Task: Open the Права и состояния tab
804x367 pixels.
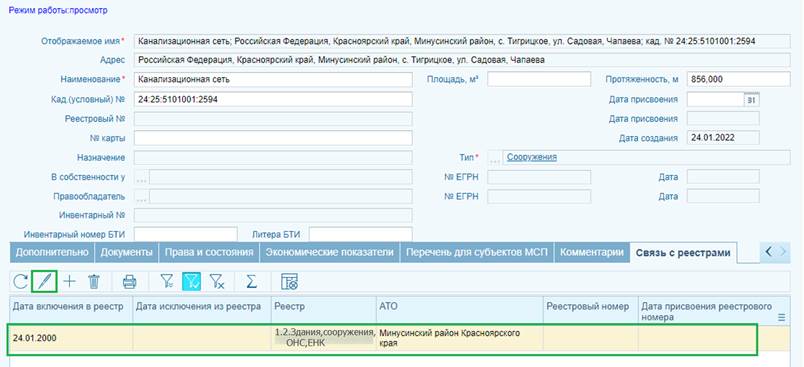Action: point(209,252)
